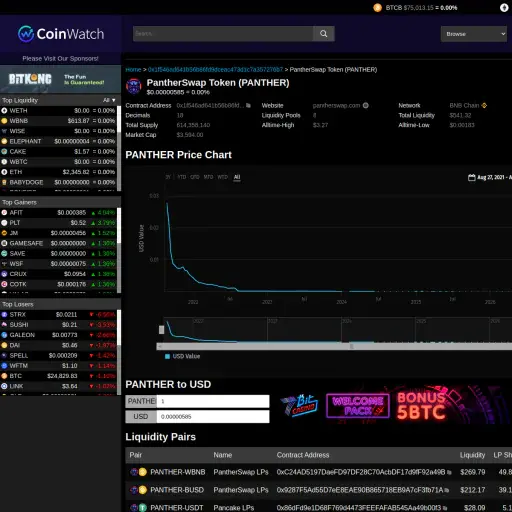
Task: Copy the contract address icon in token details
Action: click(x=248, y=106)
